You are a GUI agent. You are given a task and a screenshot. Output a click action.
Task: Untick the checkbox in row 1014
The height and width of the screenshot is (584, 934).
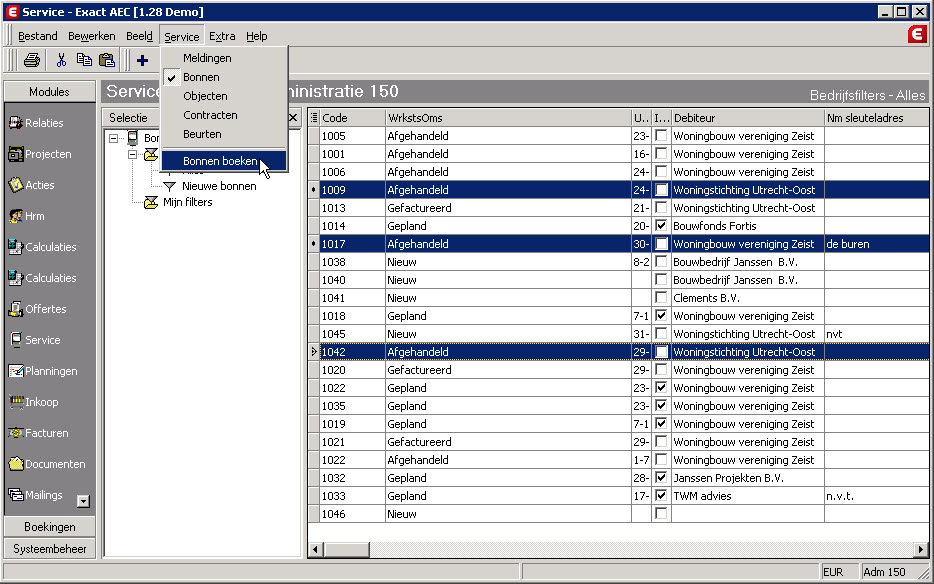[661, 226]
